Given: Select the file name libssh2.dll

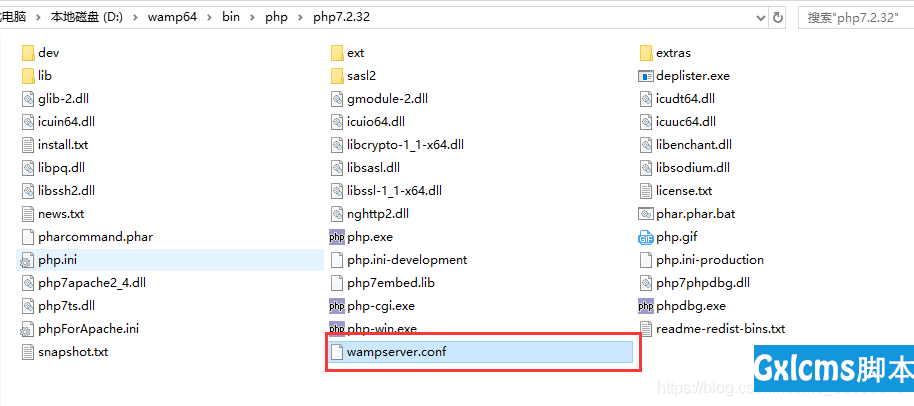Looking at the screenshot, I should [66, 191].
